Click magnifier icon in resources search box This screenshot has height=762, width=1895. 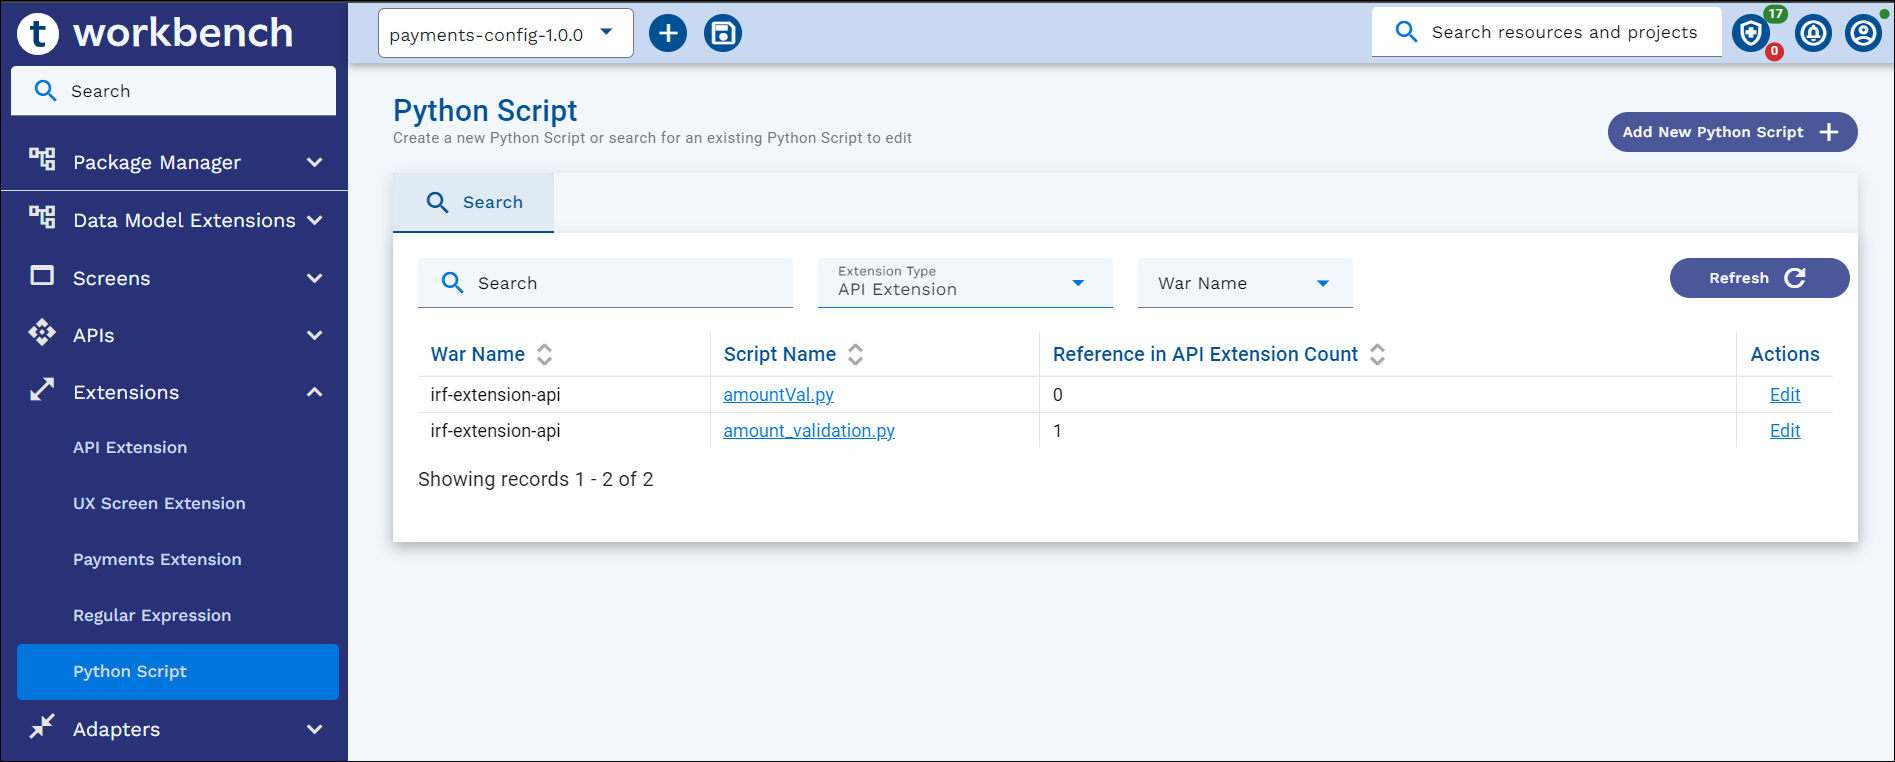pyautogui.click(x=1406, y=32)
